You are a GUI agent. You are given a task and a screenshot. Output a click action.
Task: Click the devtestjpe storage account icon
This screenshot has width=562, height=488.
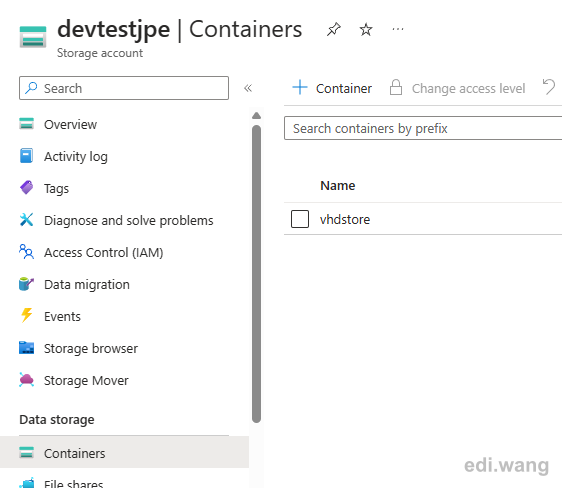[33, 37]
